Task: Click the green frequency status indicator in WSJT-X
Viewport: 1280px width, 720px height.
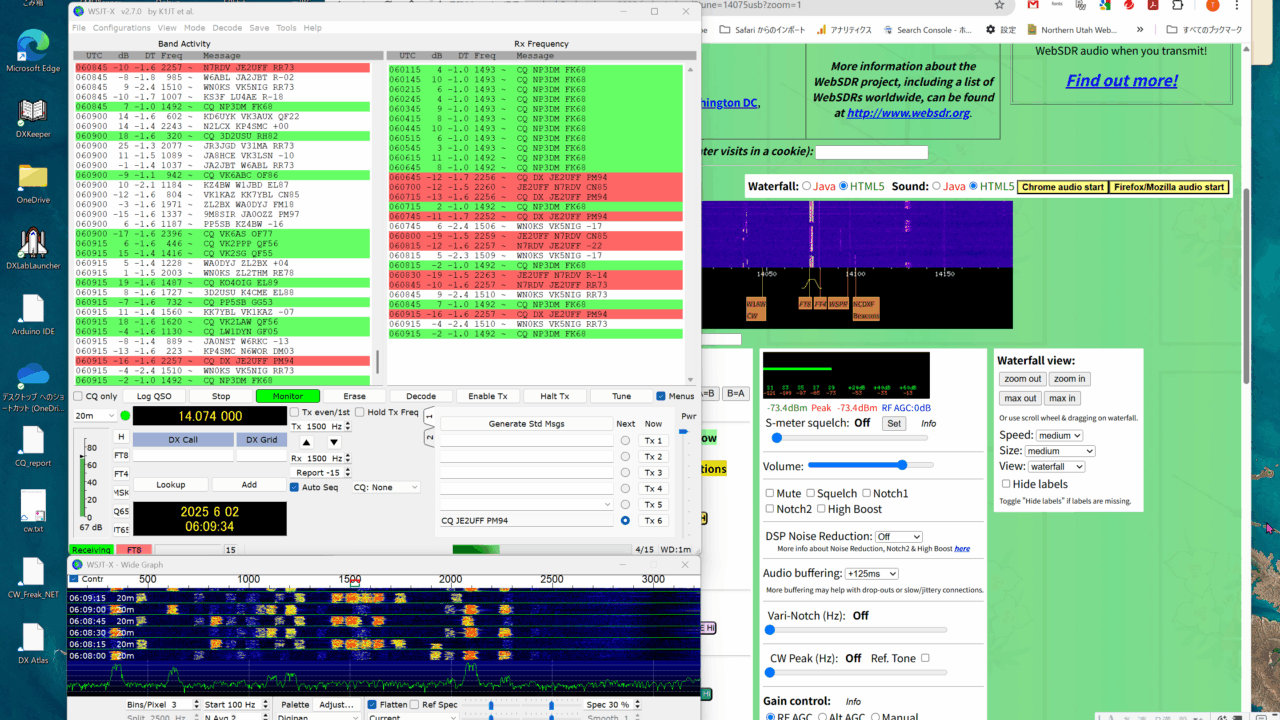Action: tap(125, 415)
